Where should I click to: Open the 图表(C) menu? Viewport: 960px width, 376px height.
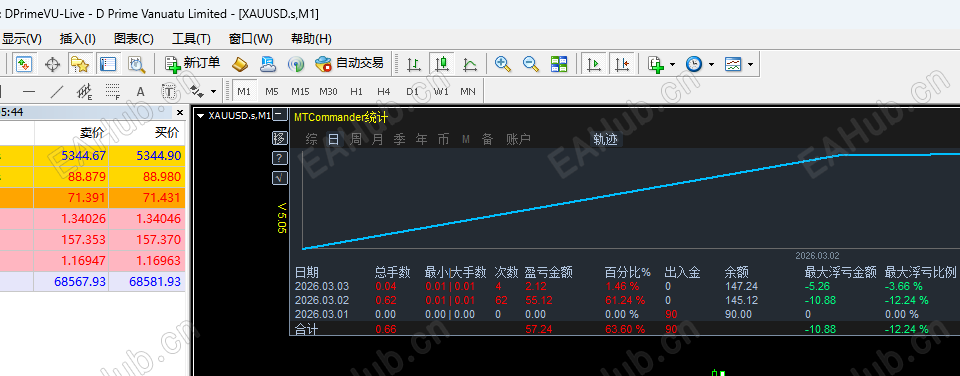coord(134,39)
